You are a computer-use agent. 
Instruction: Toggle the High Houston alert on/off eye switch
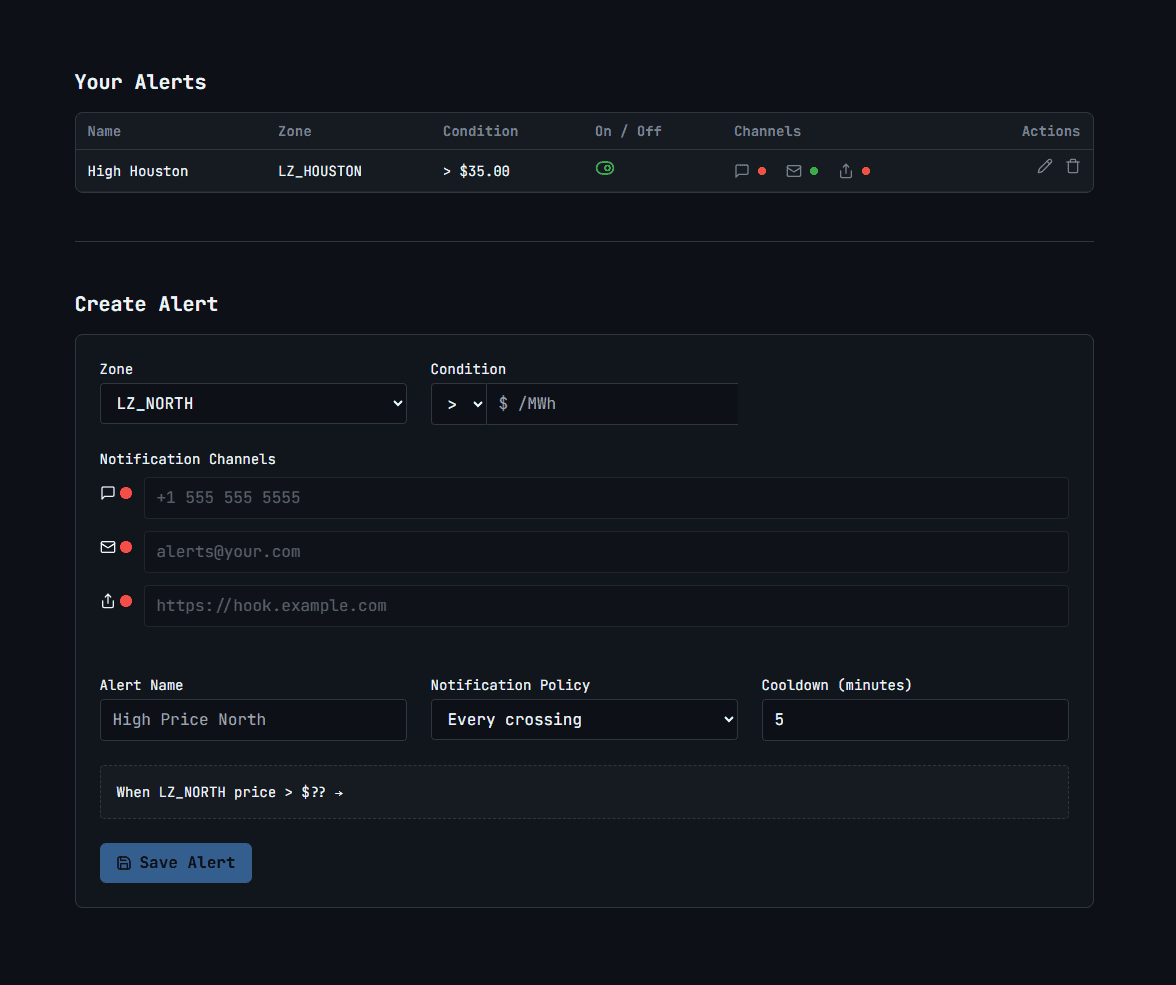[x=605, y=168]
